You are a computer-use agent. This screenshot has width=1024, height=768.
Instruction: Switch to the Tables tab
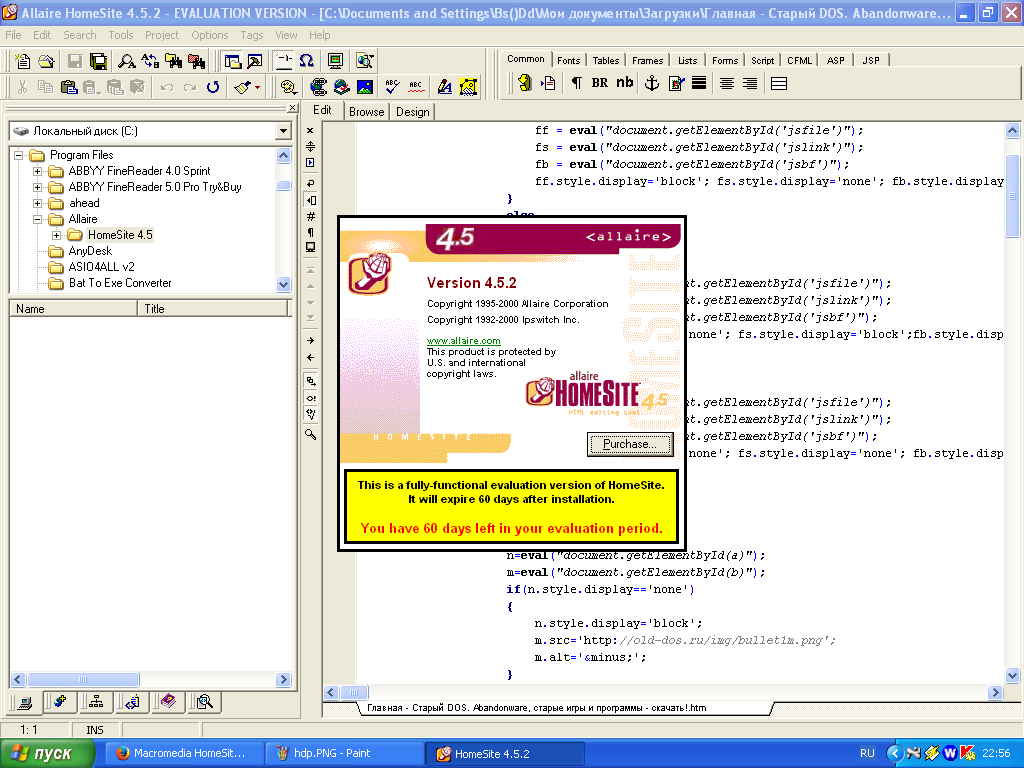tap(606, 61)
